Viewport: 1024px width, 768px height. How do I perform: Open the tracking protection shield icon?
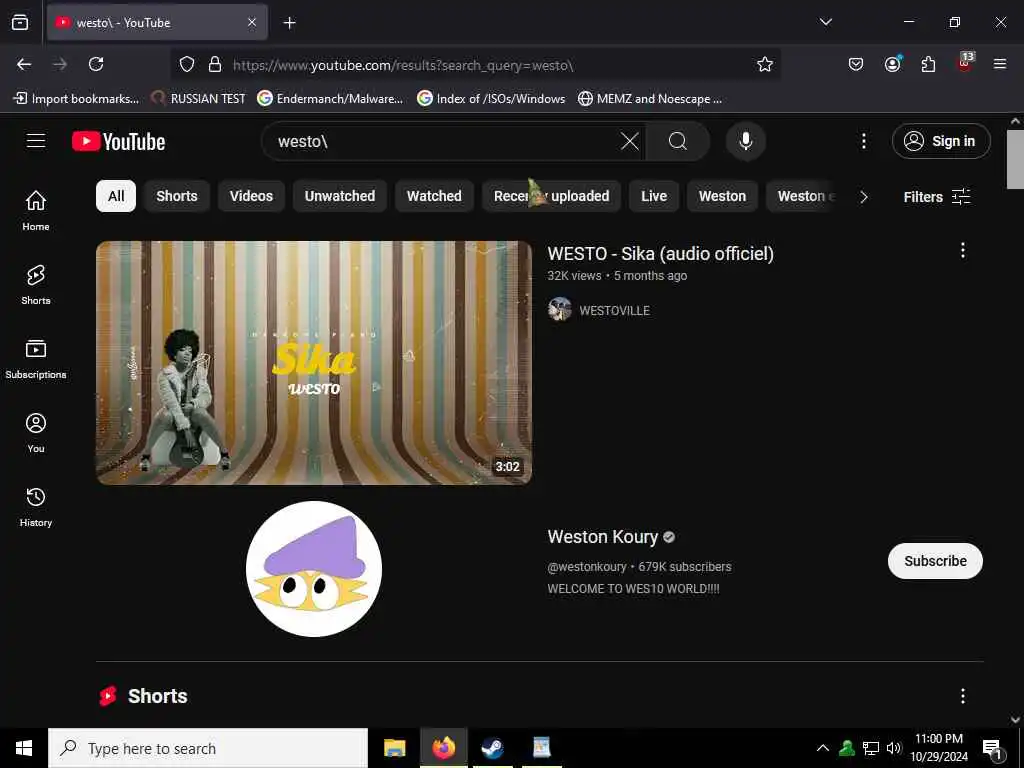point(187,64)
